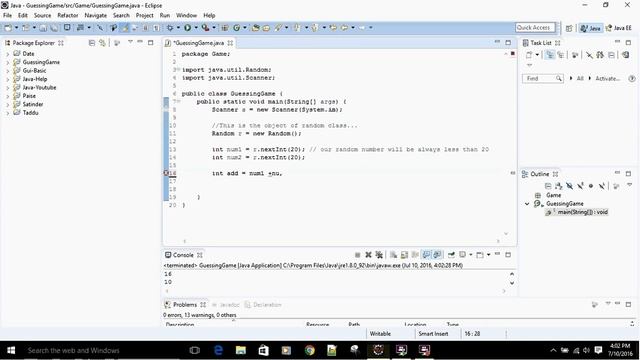Select the GuessingGame.java editor tab
The image size is (640, 360).
click(x=199, y=43)
